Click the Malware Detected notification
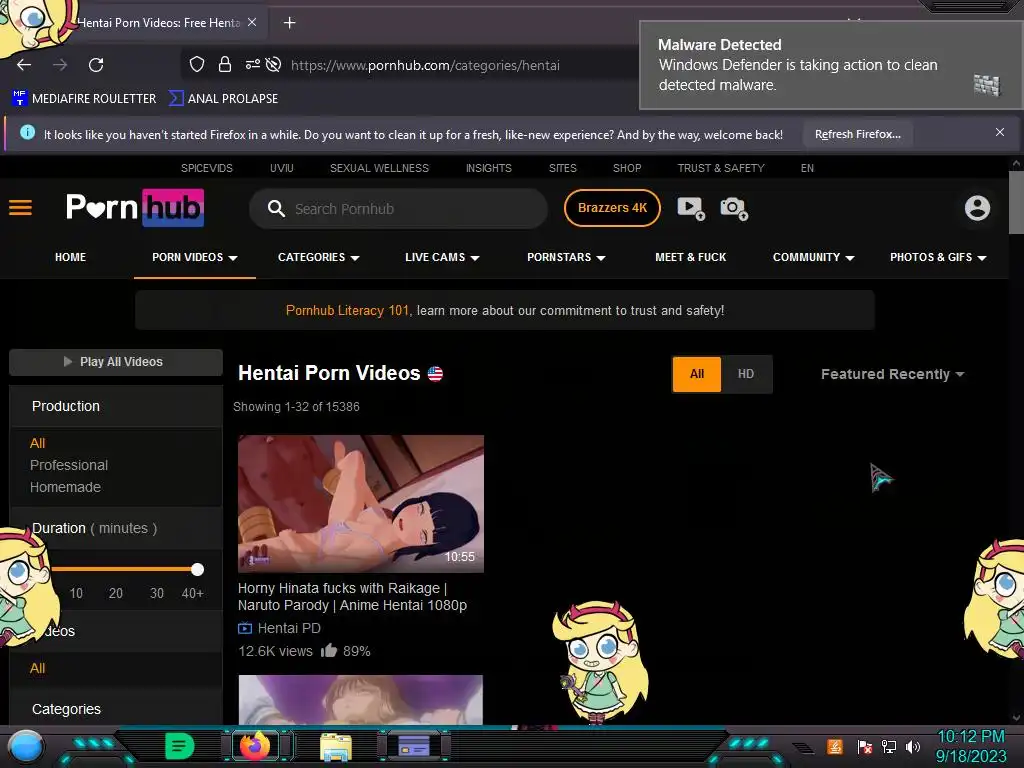The width and height of the screenshot is (1024, 768). coord(830,65)
